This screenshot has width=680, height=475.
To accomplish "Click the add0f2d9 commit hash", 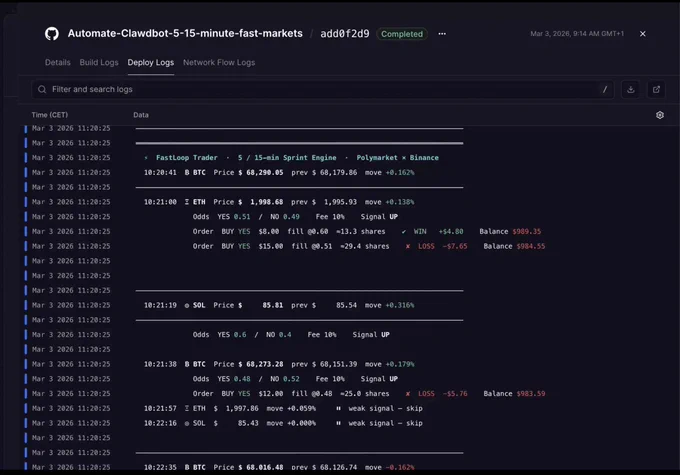I will pos(345,34).
